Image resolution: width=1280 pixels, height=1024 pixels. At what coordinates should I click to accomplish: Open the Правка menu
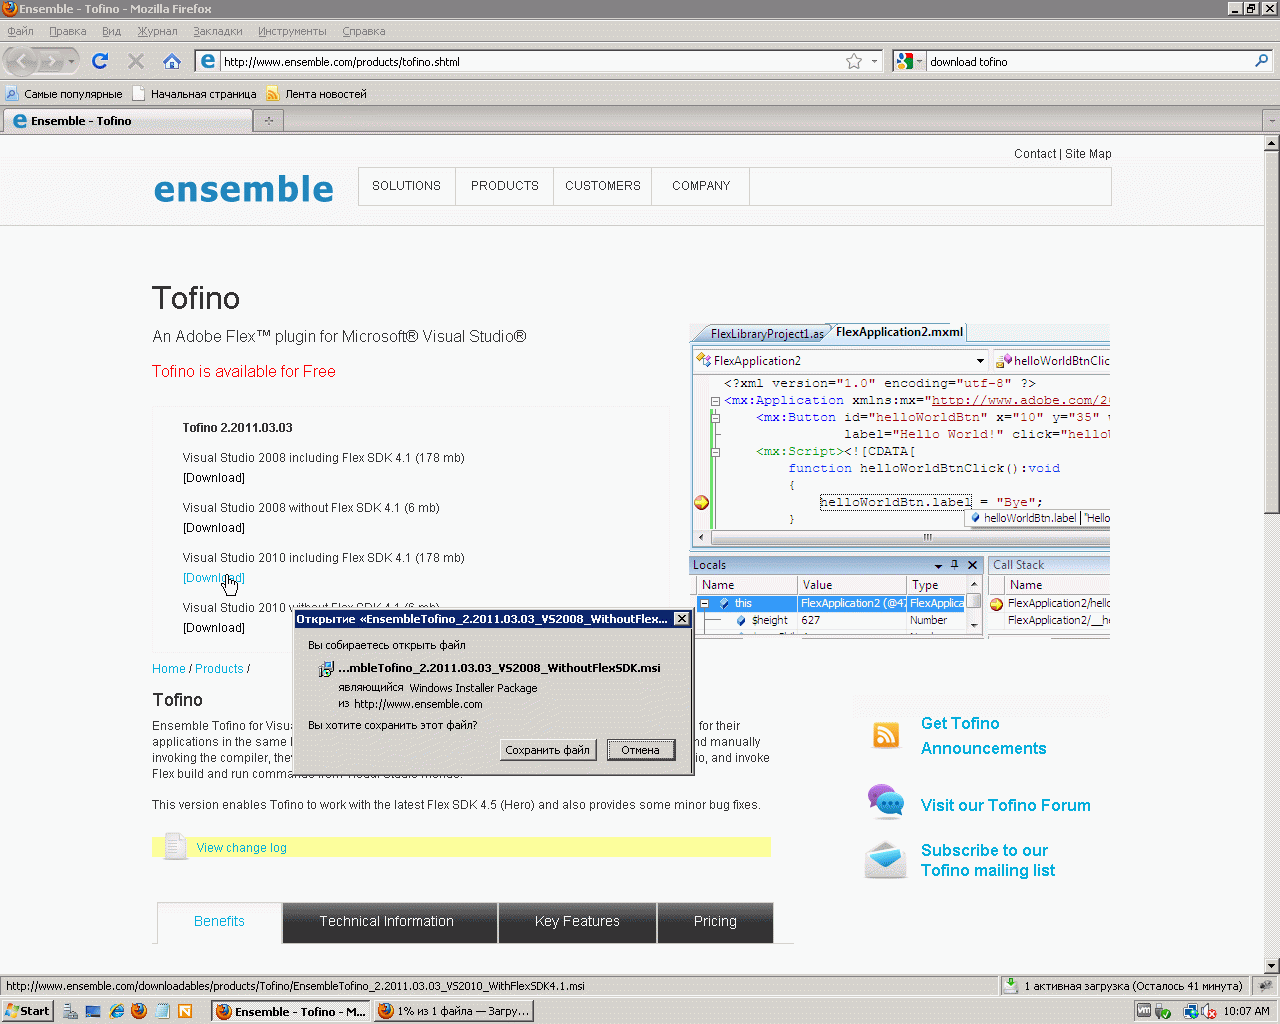(68, 31)
